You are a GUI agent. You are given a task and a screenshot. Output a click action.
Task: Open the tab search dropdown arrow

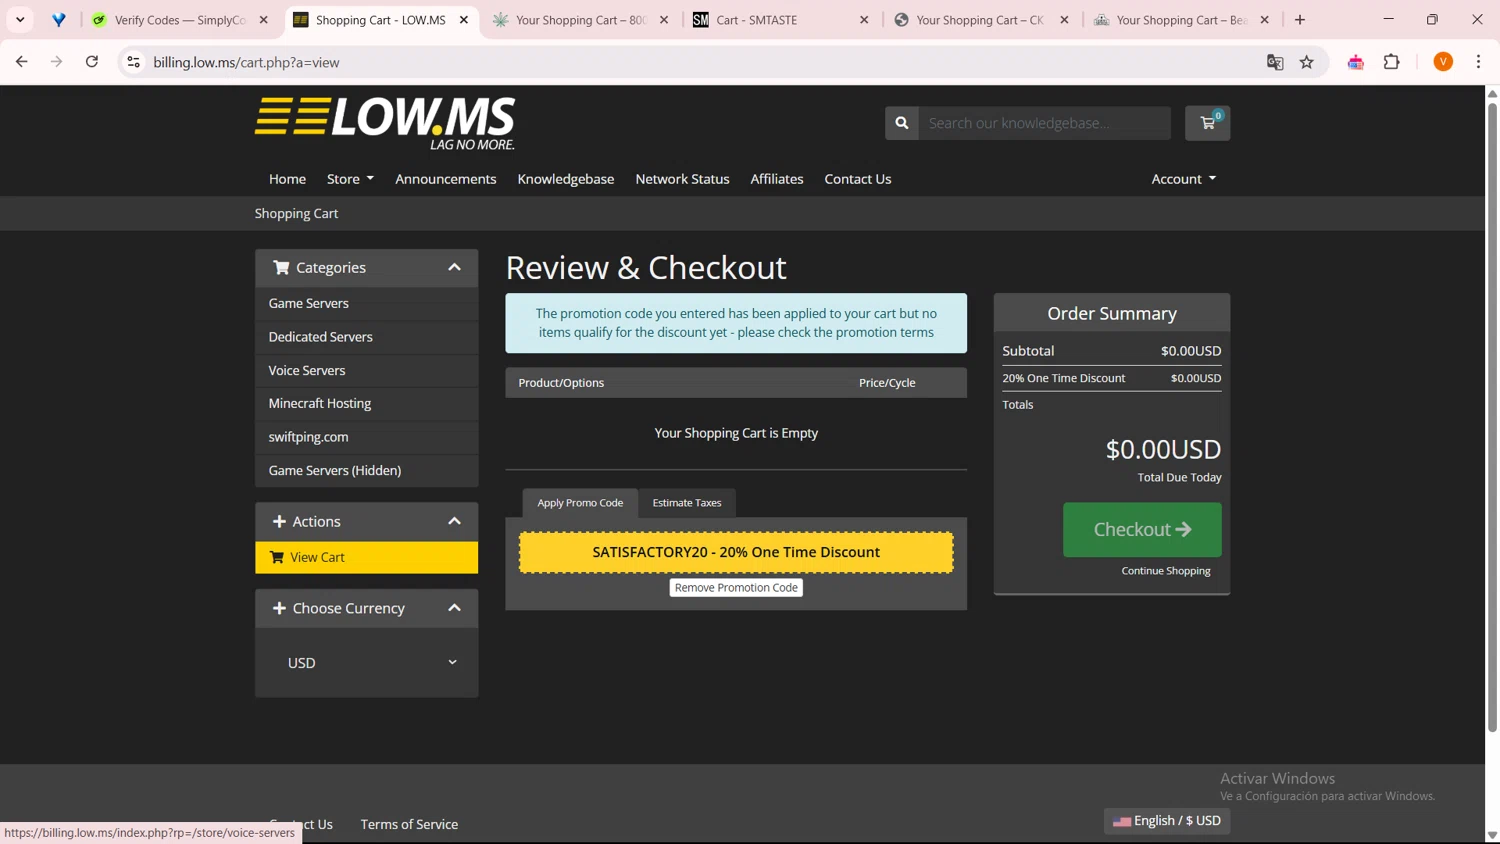[20, 20]
